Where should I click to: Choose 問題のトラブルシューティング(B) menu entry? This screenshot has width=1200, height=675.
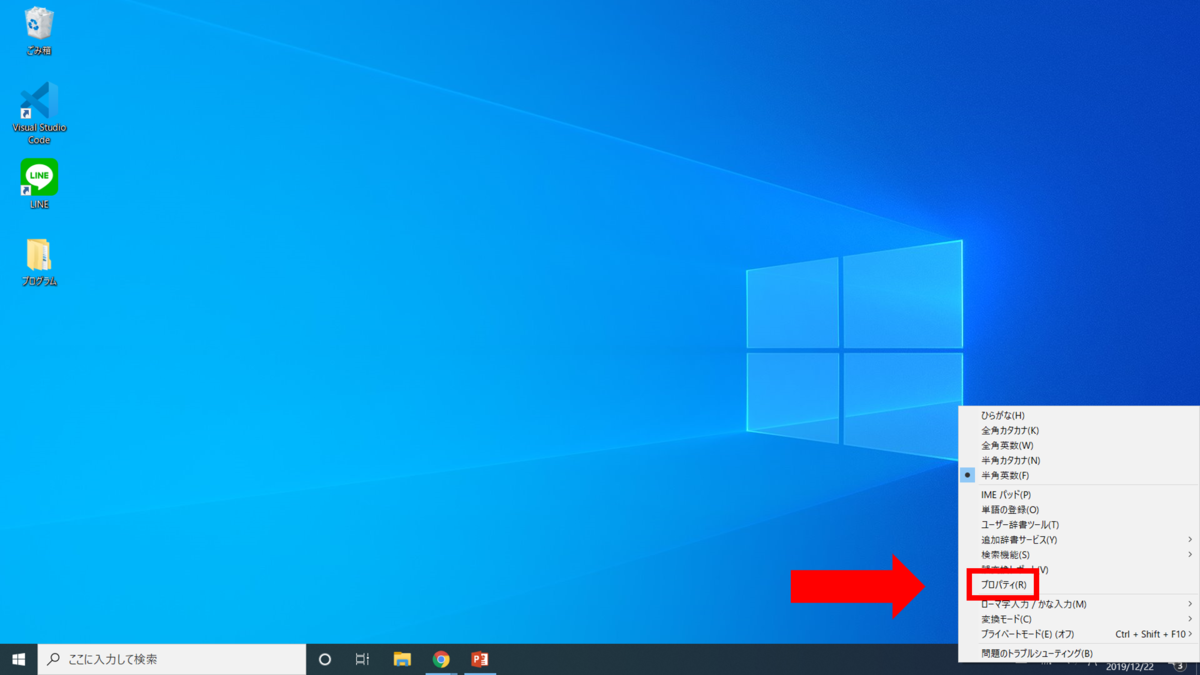(x=1079, y=653)
